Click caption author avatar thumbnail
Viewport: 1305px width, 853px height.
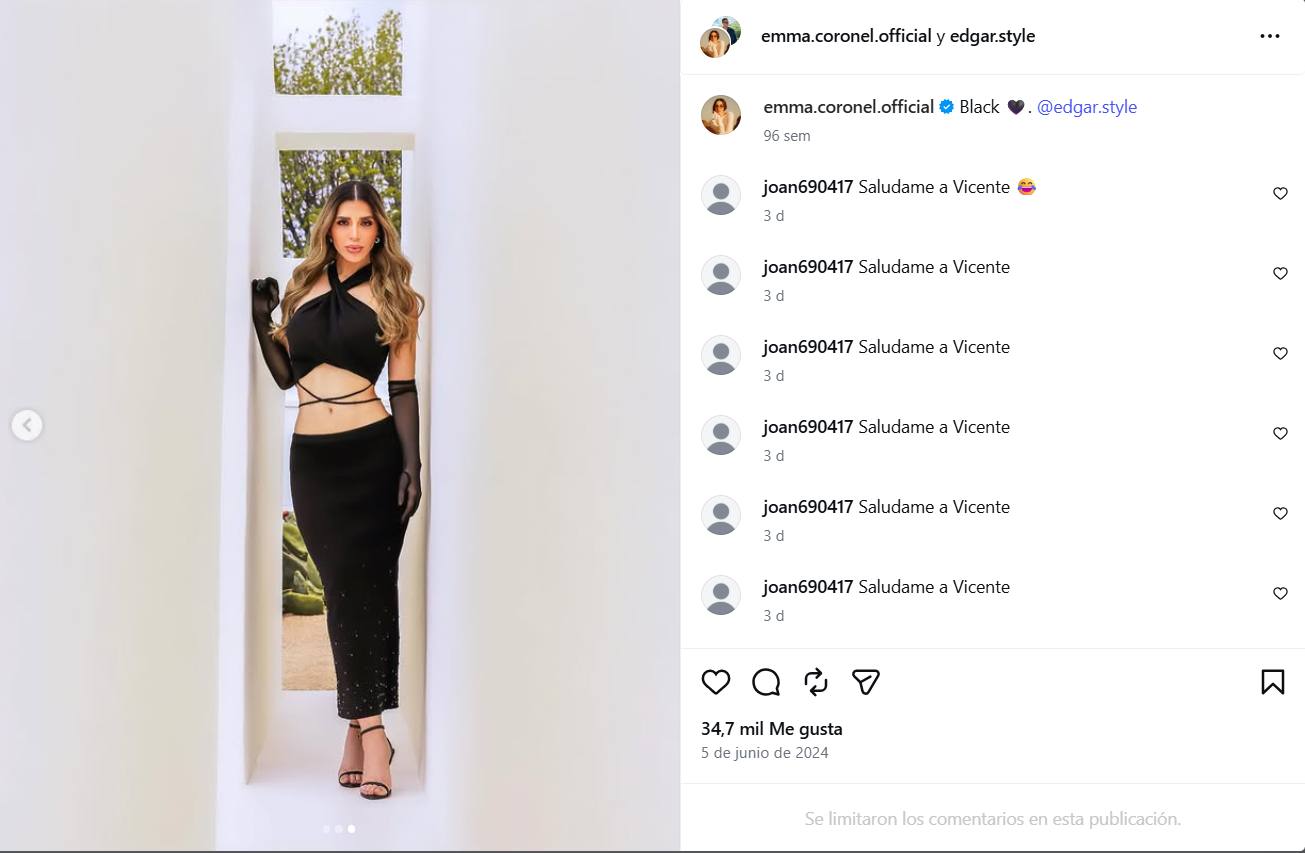[721, 115]
